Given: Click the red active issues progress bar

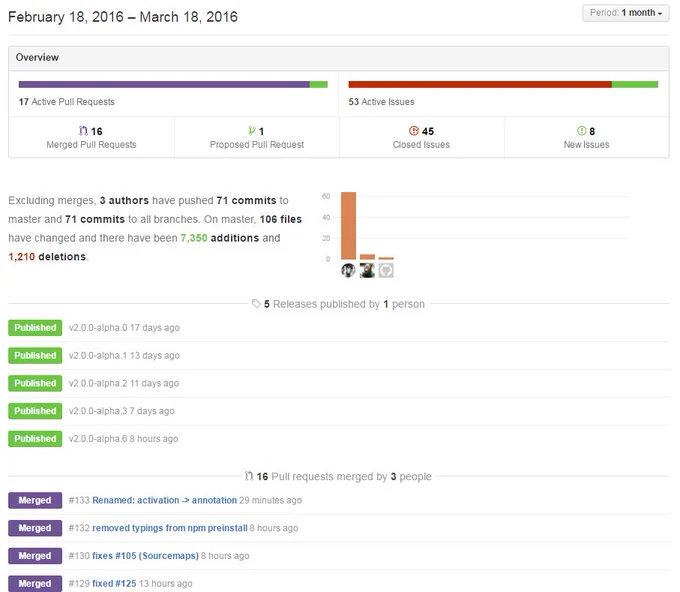Looking at the screenshot, I should [480, 84].
